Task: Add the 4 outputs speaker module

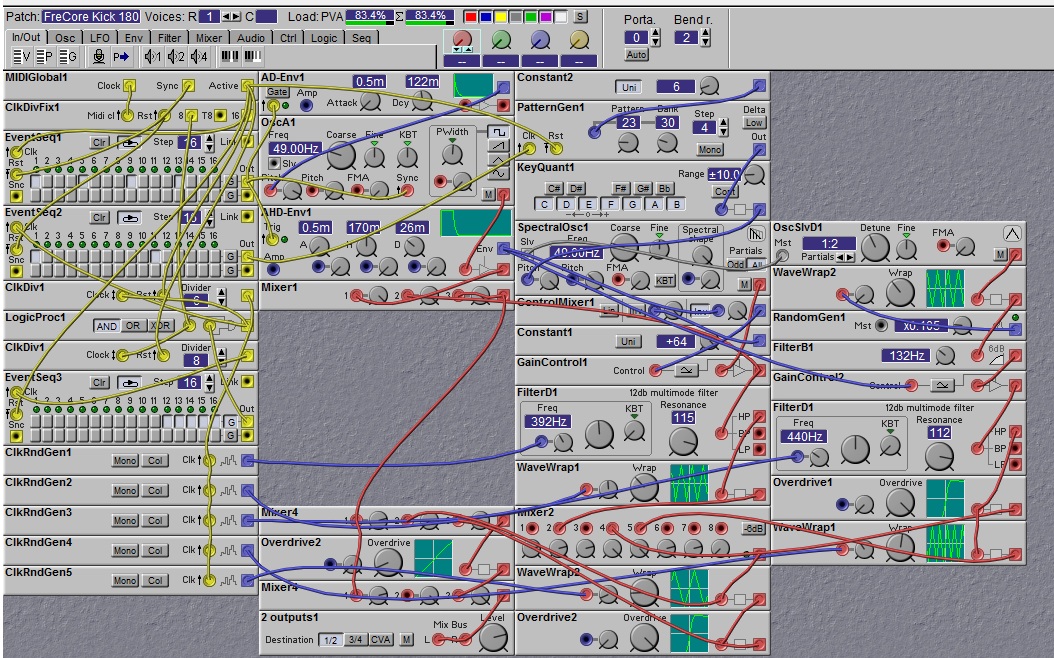Action: (199, 56)
